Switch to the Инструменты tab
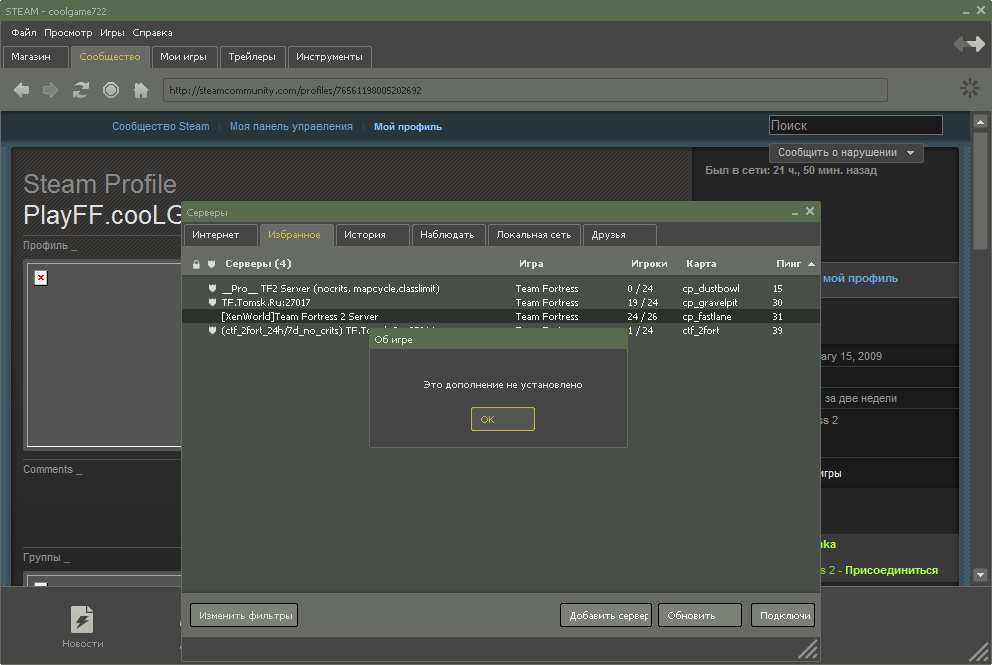 [x=330, y=57]
